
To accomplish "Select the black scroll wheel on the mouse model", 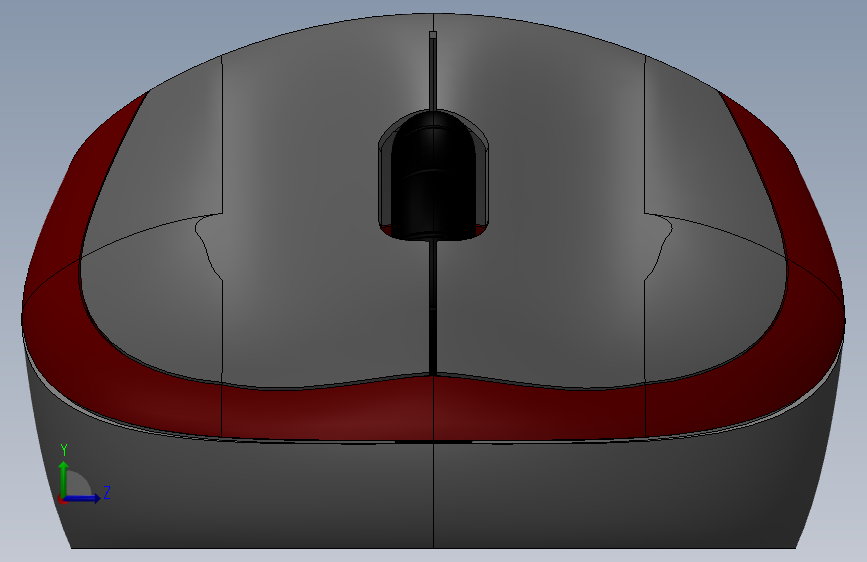I will click(x=433, y=177).
